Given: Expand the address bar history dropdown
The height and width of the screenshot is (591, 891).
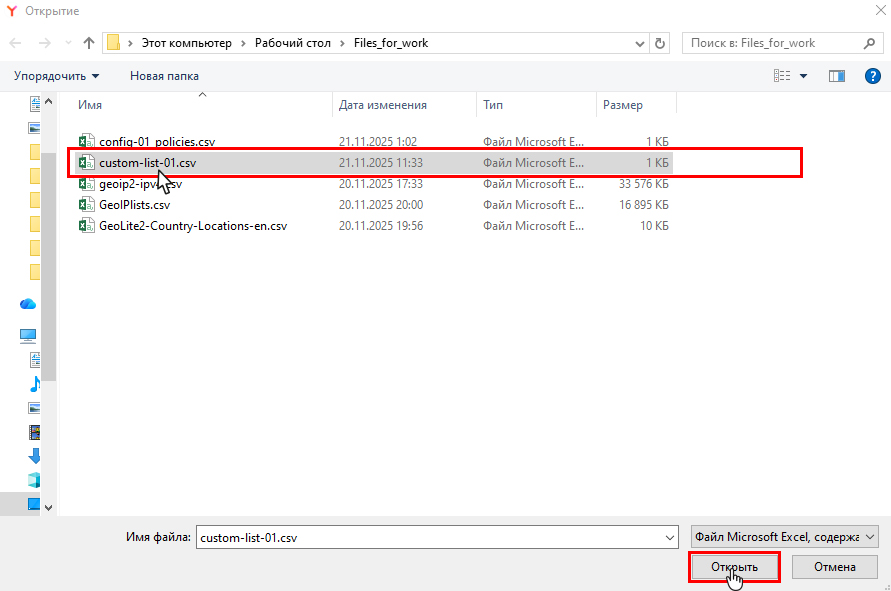Looking at the screenshot, I should [x=640, y=43].
